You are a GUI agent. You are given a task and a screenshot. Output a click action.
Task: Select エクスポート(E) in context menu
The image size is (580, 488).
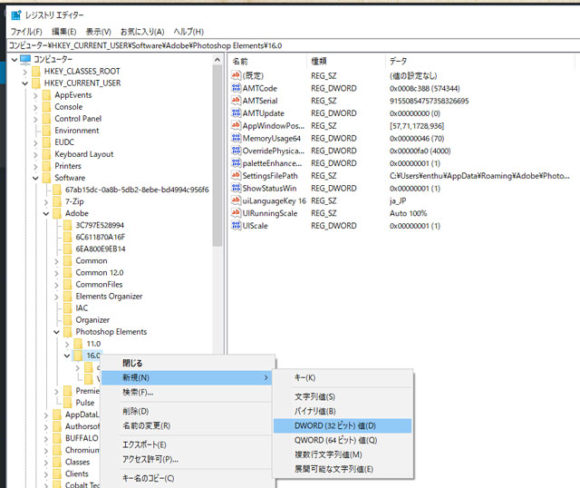click(187, 445)
